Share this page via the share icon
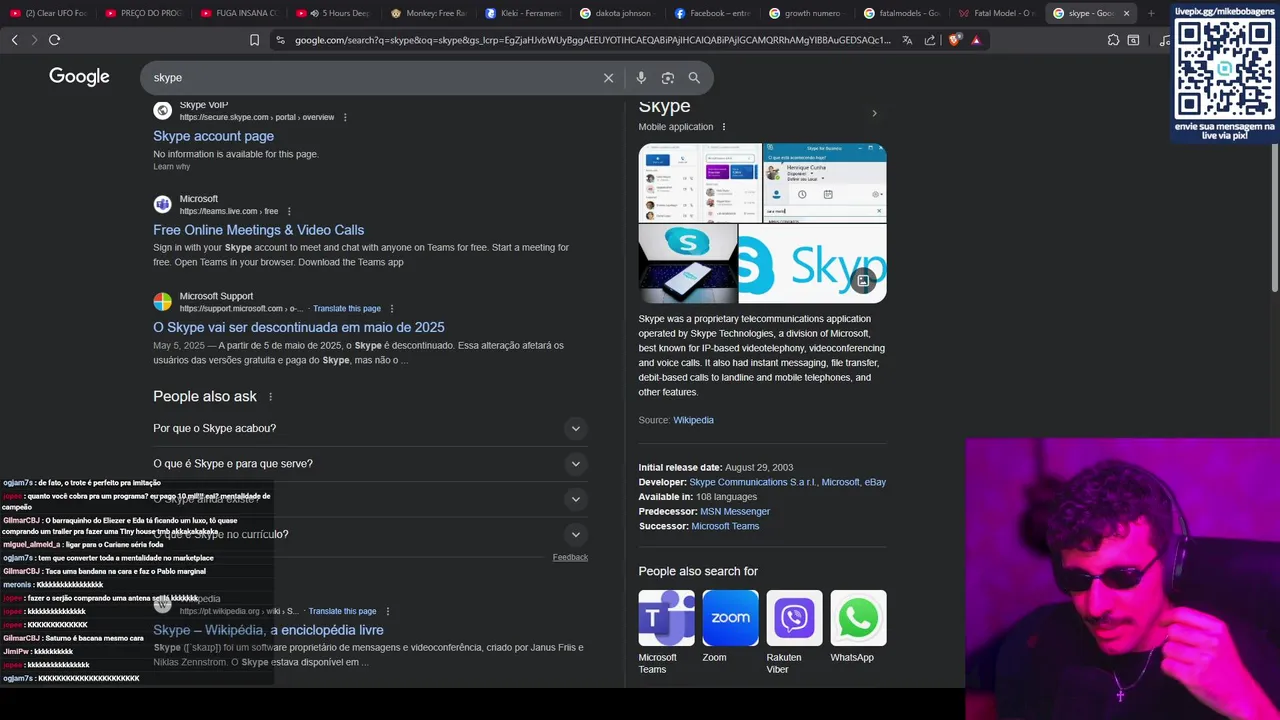This screenshot has height=720, width=1280. pos(930,40)
